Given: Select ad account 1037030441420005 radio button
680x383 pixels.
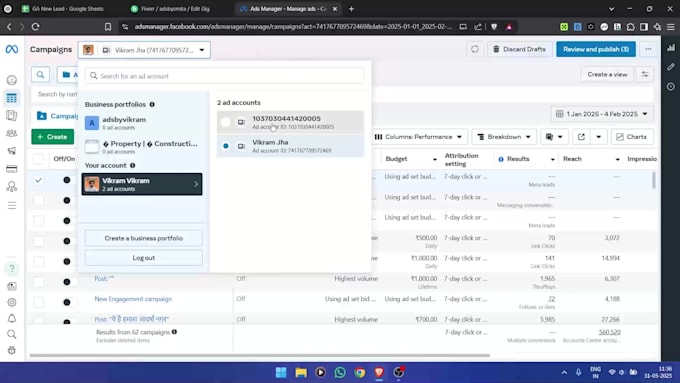Looking at the screenshot, I should click(226, 122).
